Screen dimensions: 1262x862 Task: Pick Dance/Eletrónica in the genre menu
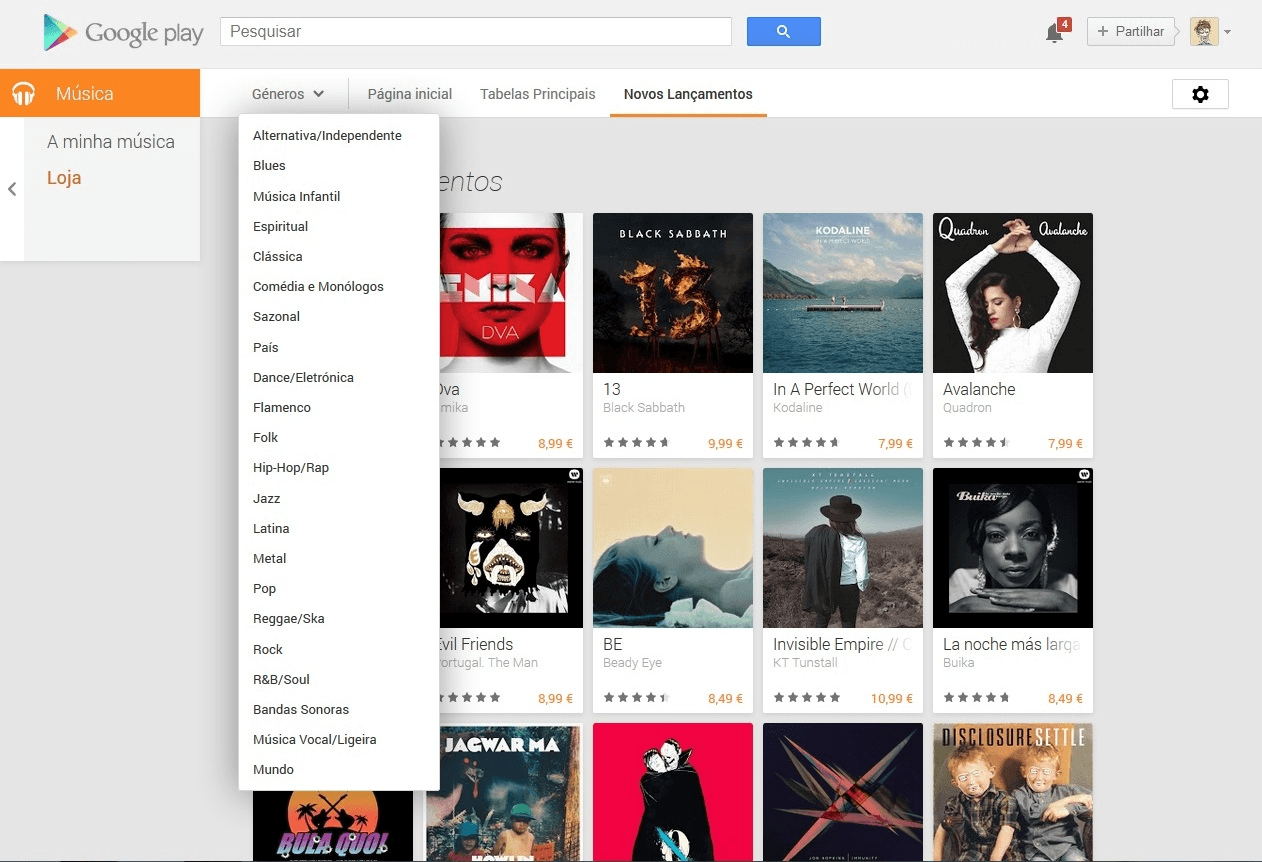(x=303, y=377)
